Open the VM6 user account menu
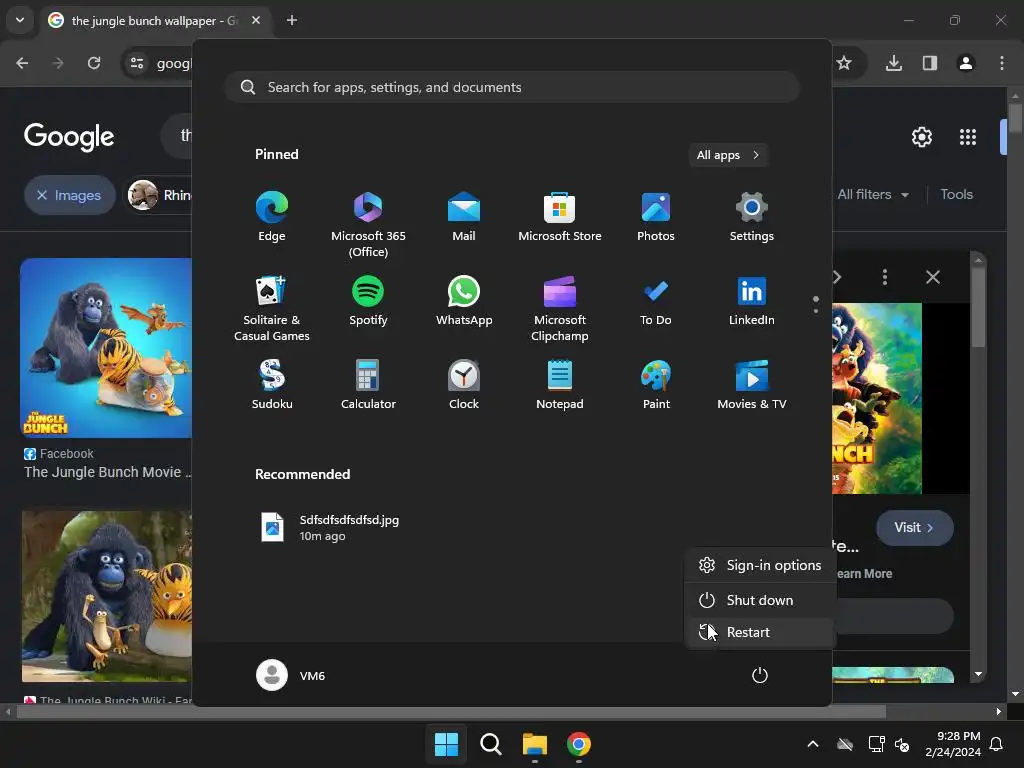The image size is (1024, 768). [x=291, y=675]
